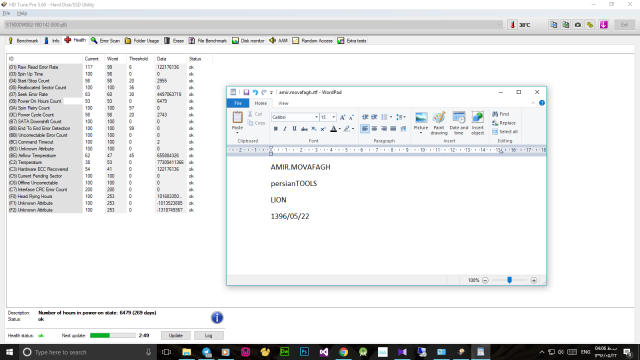Click the Paint drawing icon

(439, 123)
